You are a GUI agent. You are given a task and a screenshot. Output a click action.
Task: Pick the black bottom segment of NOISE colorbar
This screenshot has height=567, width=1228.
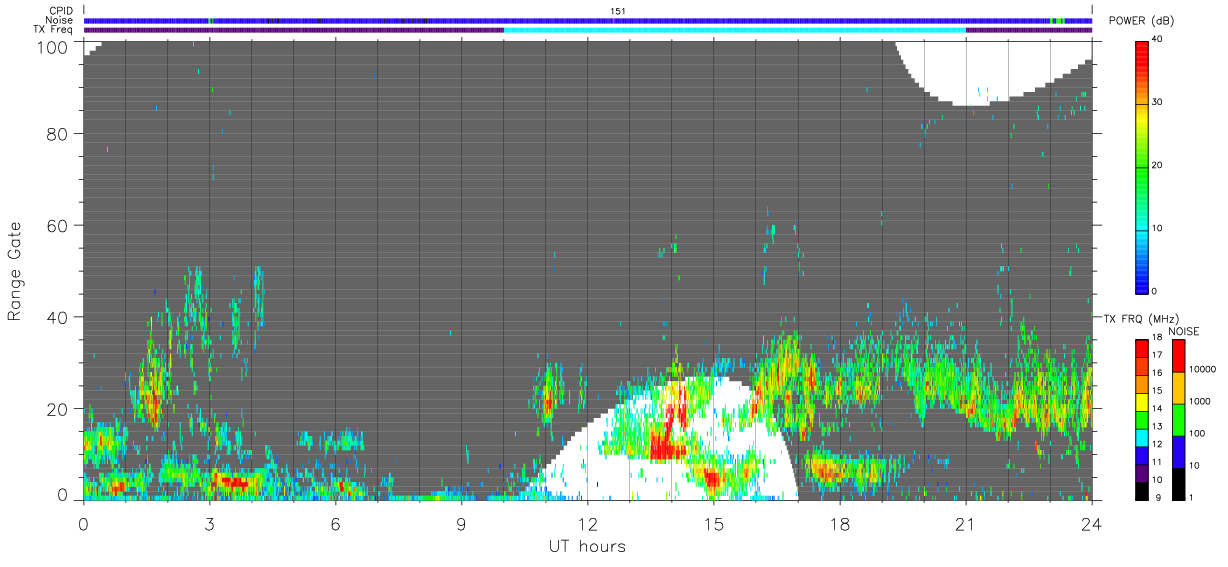tap(1178, 484)
